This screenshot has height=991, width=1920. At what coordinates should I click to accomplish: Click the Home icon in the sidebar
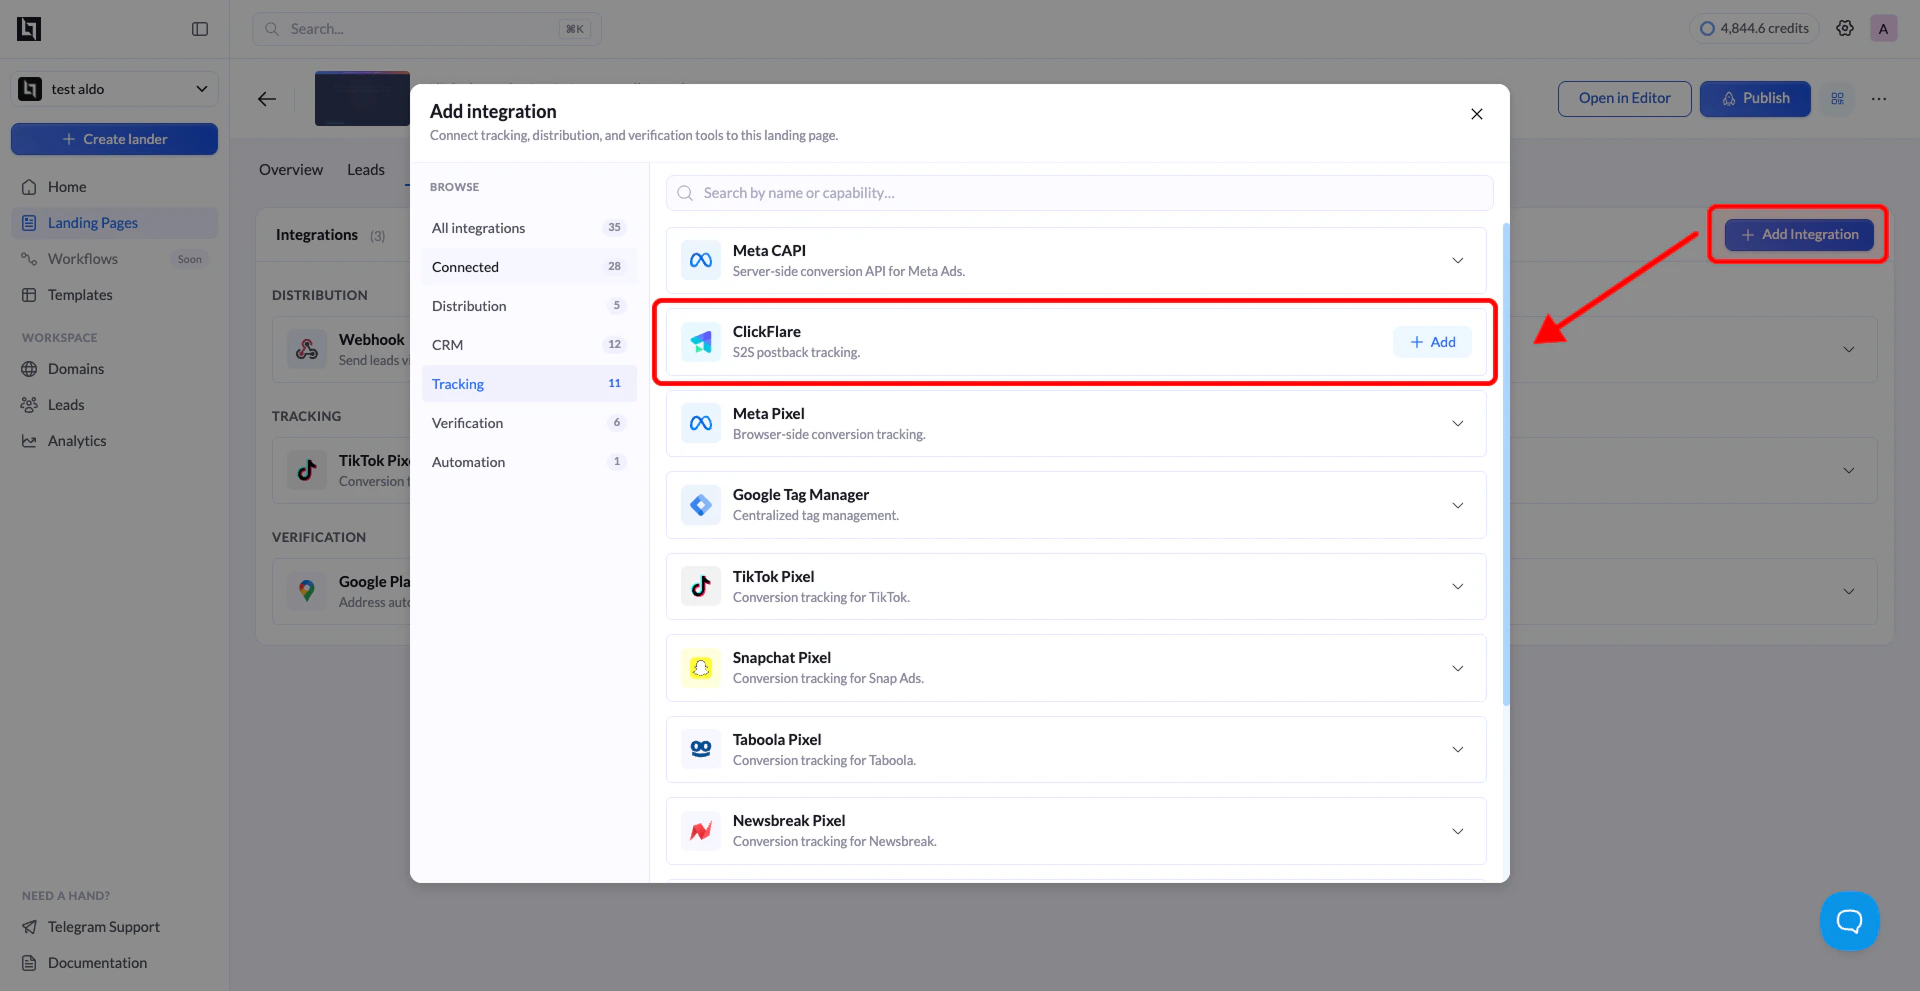pyautogui.click(x=29, y=187)
